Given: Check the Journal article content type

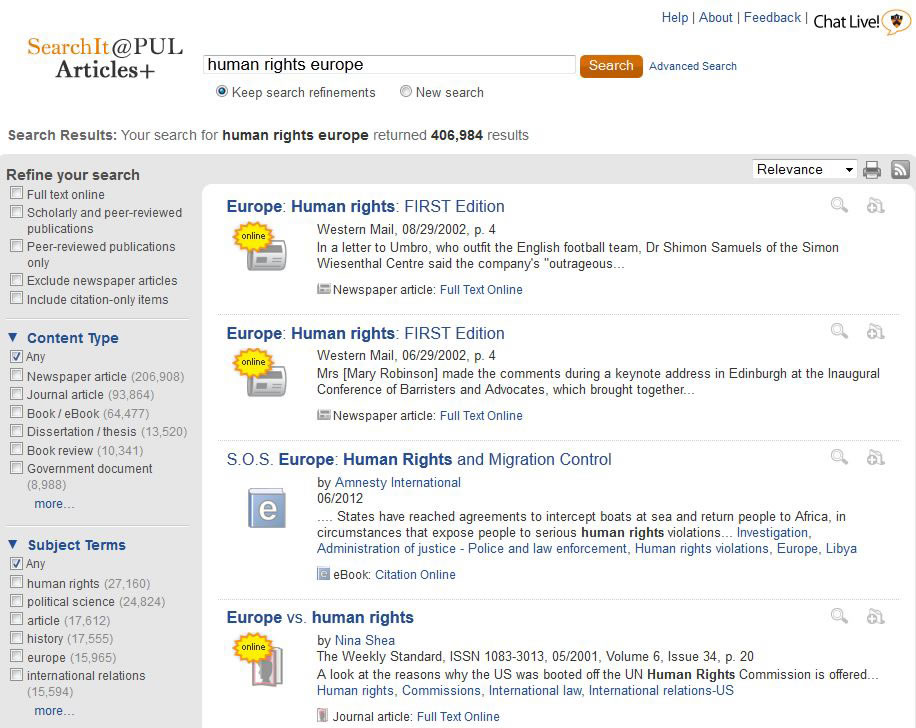Looking at the screenshot, I should coord(16,394).
